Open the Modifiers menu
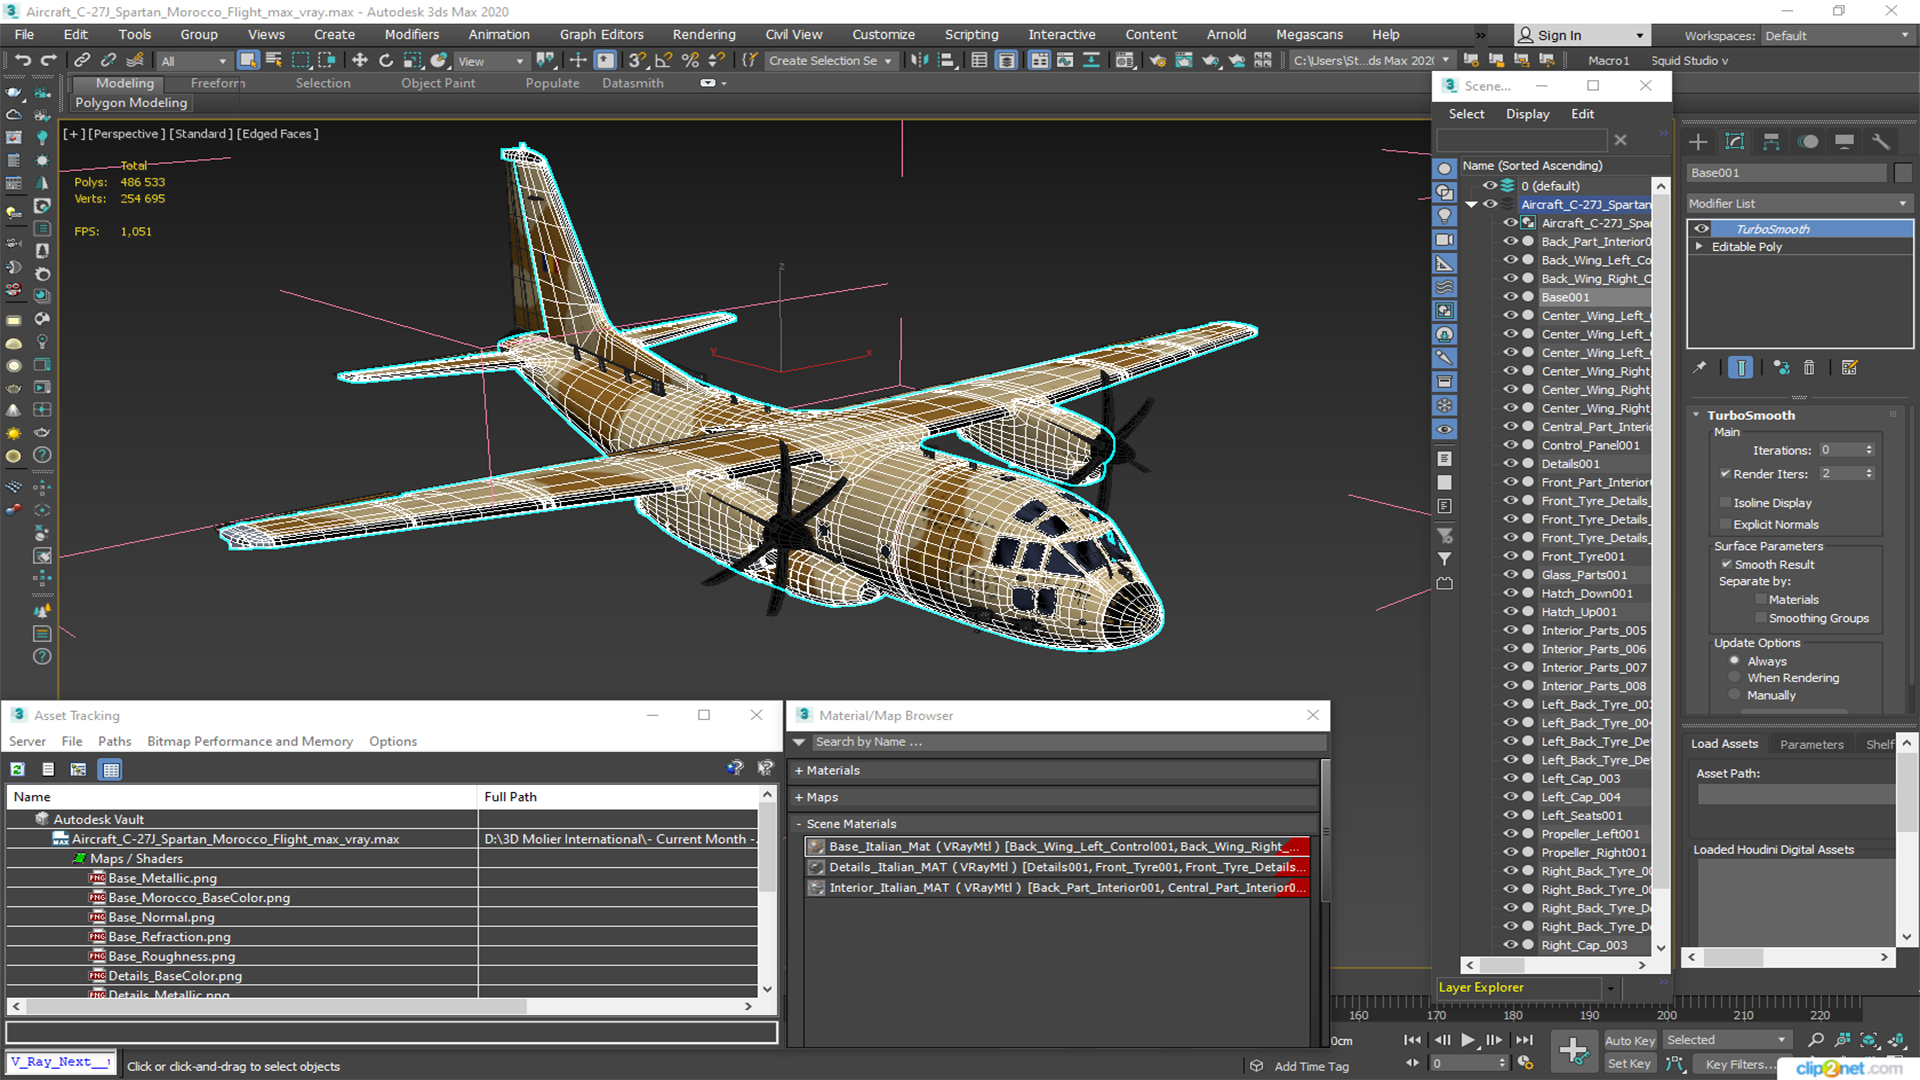Viewport: 1920px width, 1080px height. point(411,35)
